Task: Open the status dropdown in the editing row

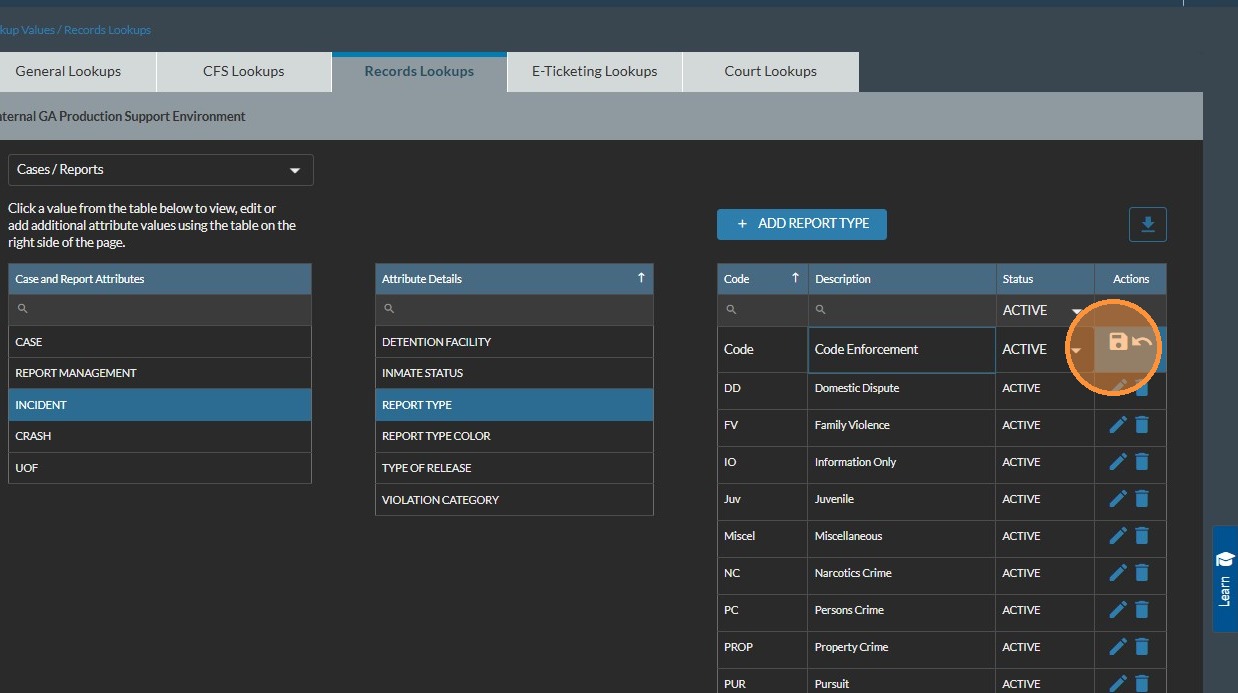Action: (1076, 350)
